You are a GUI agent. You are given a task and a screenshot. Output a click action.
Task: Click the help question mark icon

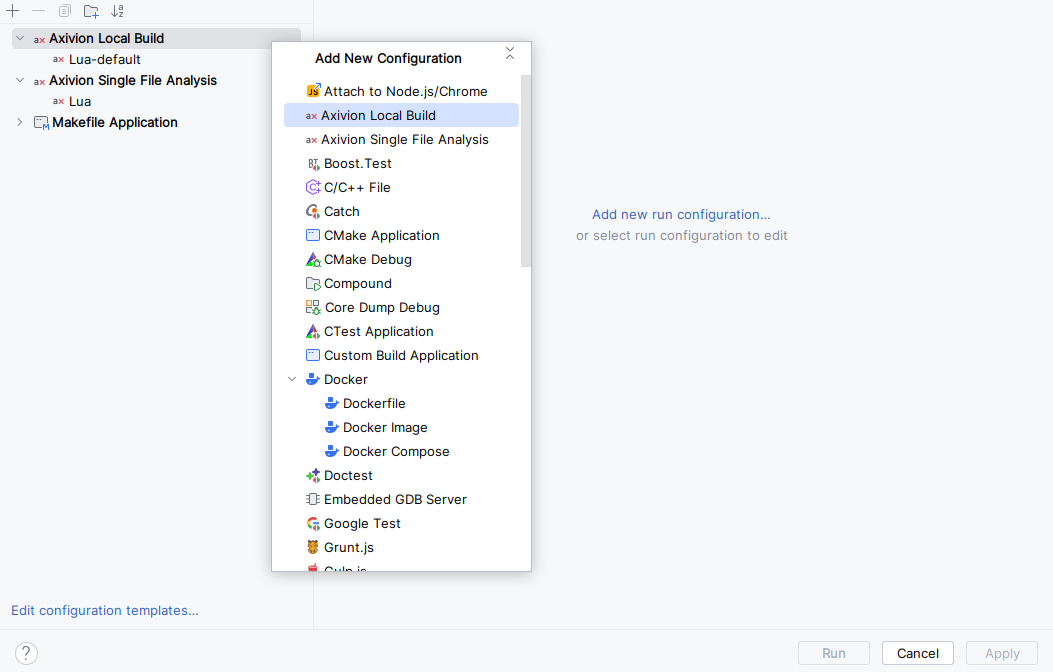pos(26,653)
